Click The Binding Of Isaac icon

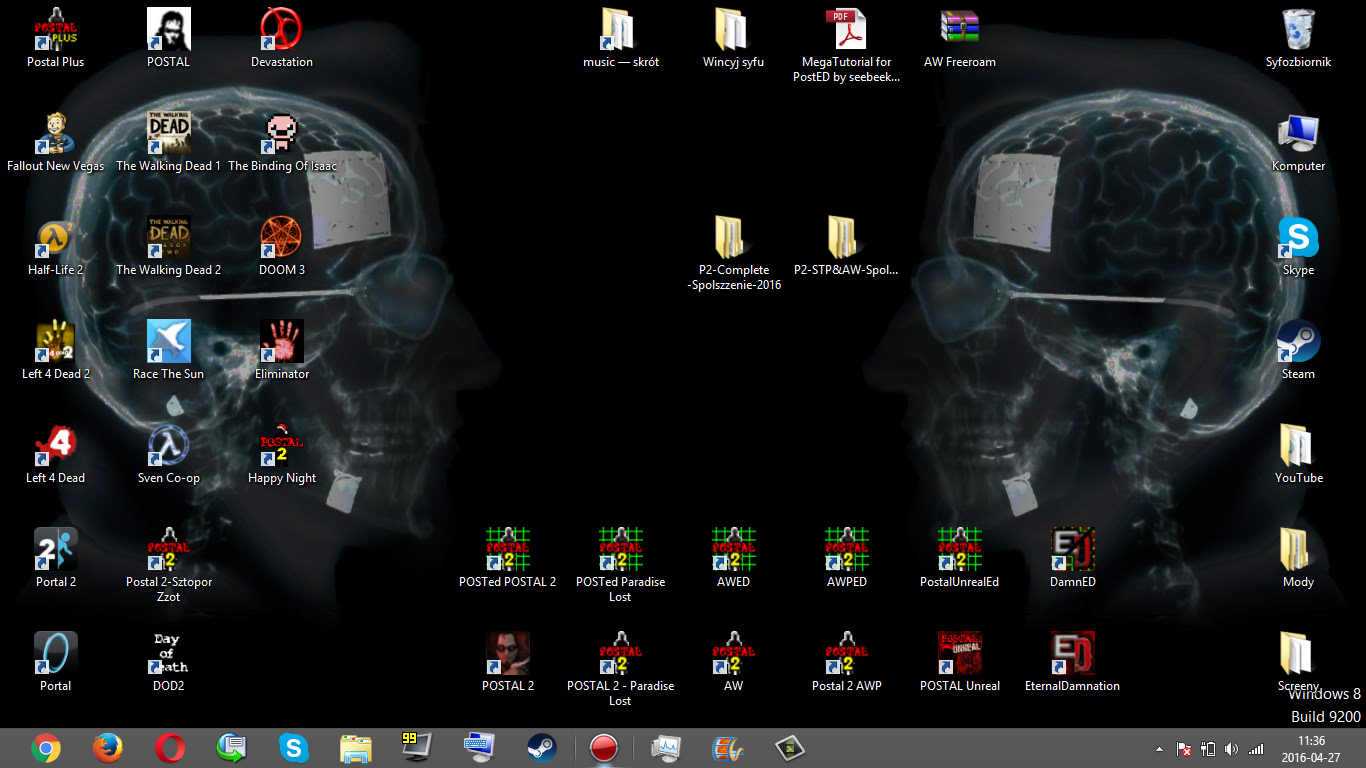coord(282,142)
